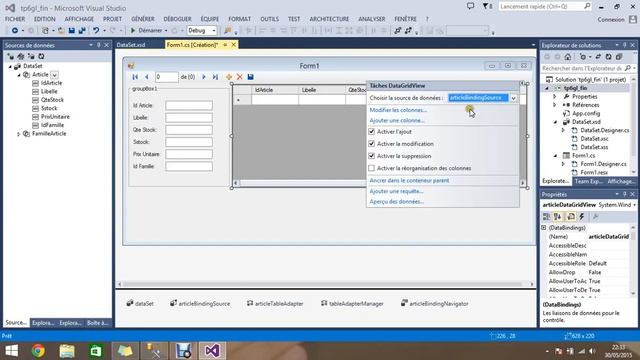Expand the Références node in Solution Explorer
This screenshot has height=360, width=640.
tap(555, 105)
